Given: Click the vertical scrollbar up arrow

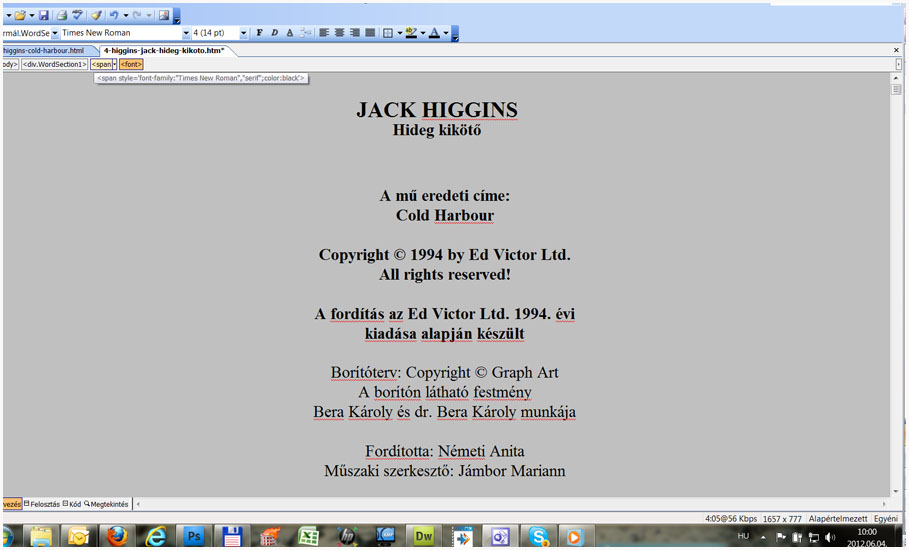Looking at the screenshot, I should 896,78.
